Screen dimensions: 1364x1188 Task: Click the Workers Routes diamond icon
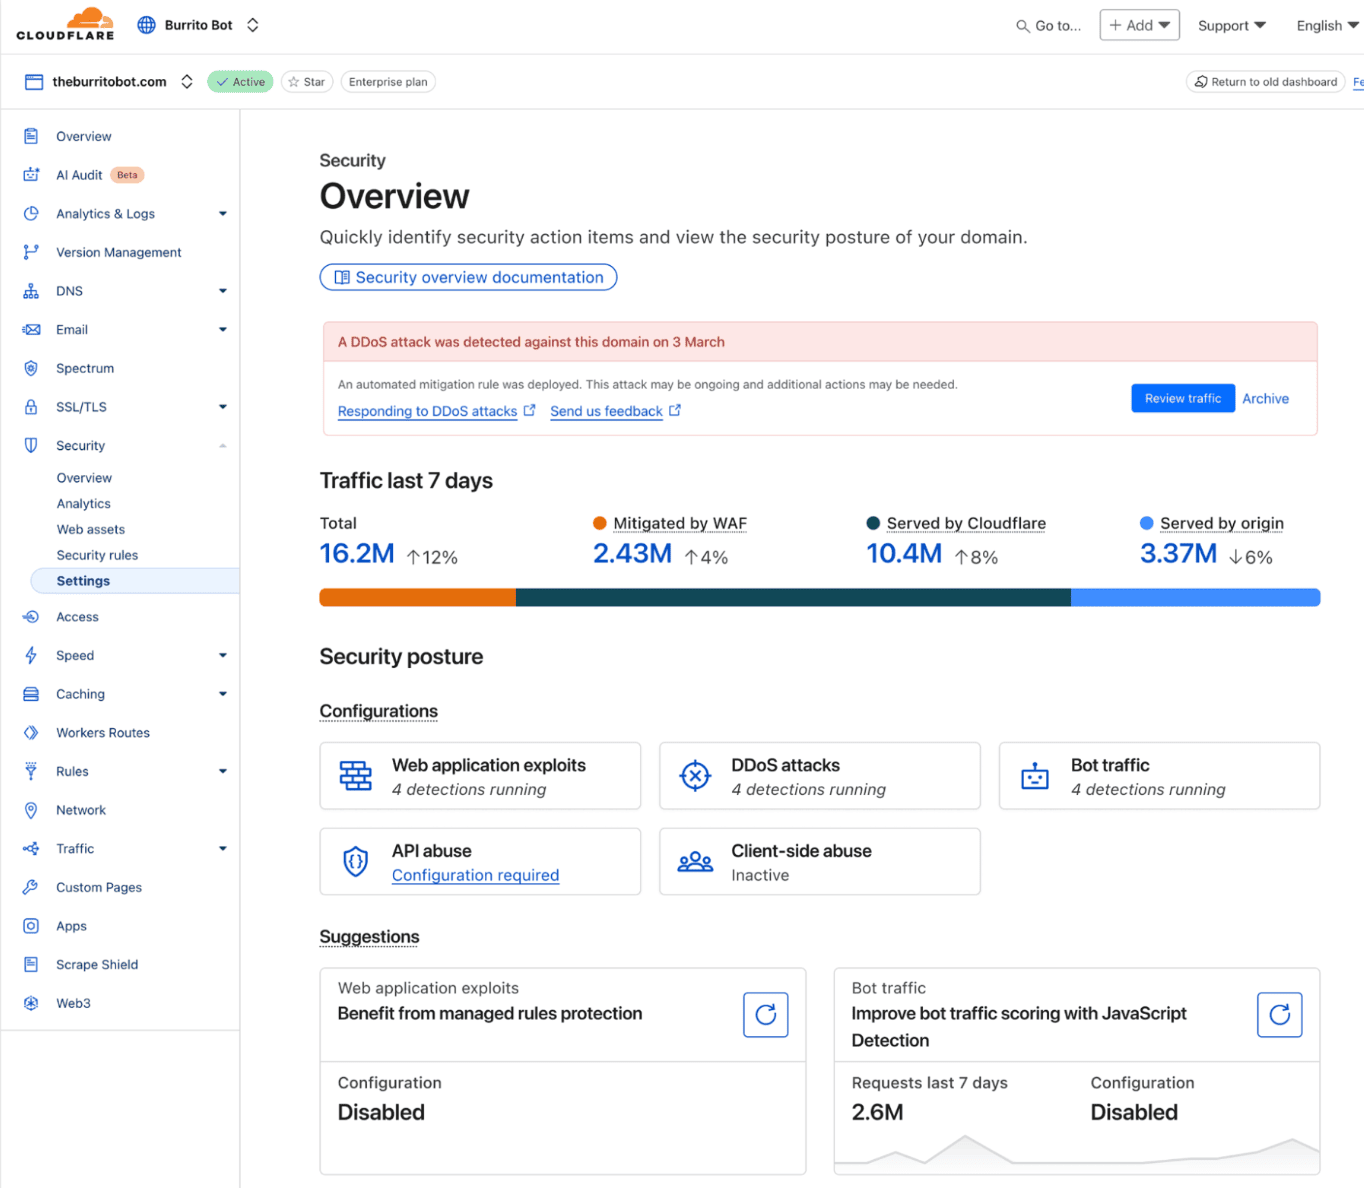31,733
